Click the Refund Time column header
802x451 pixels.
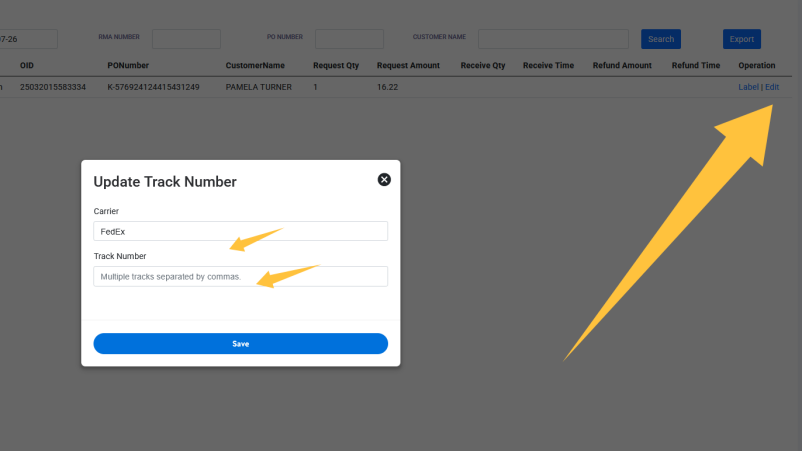(x=696, y=65)
